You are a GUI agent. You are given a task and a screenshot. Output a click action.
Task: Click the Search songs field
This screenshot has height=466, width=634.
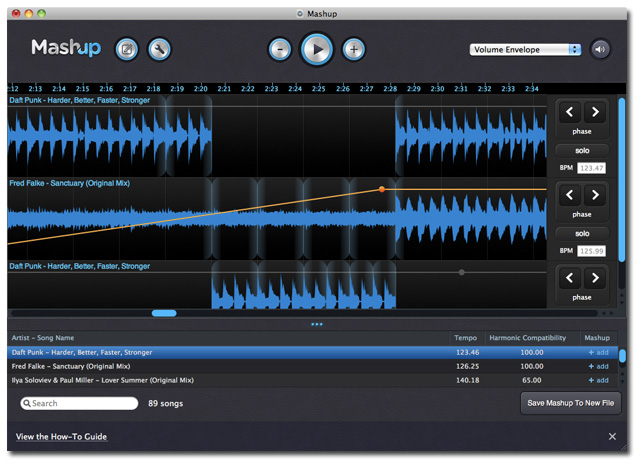79,403
